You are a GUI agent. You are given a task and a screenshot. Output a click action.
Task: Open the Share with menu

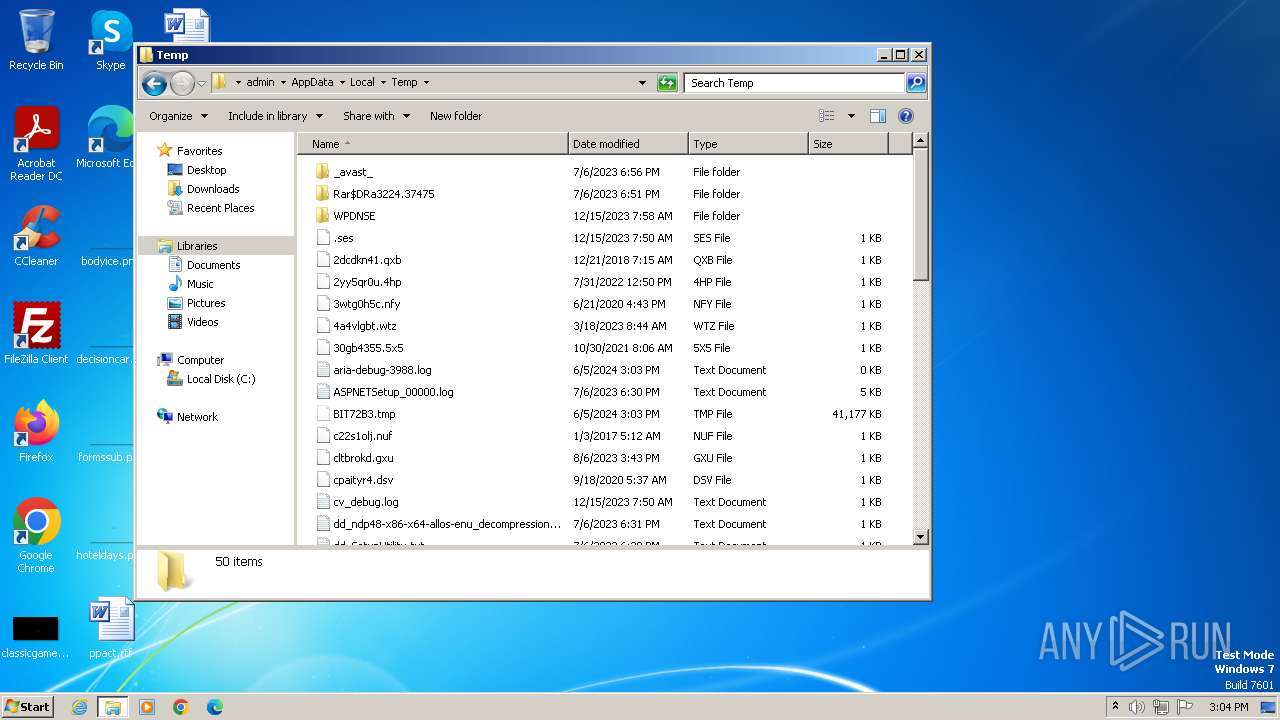tap(376, 116)
